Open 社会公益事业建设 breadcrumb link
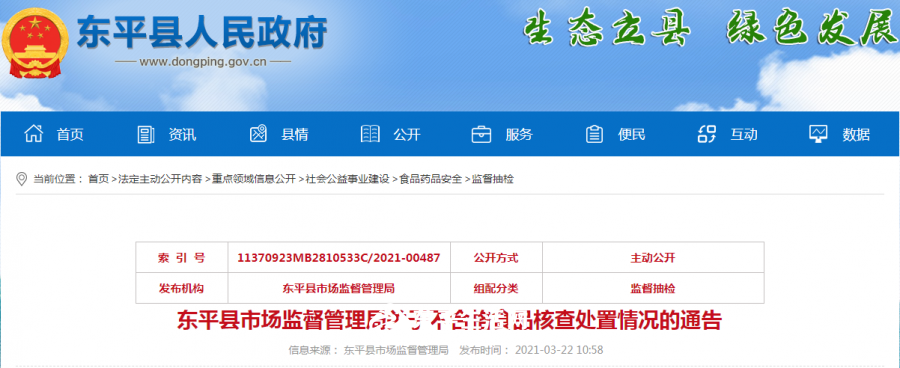 (347, 179)
